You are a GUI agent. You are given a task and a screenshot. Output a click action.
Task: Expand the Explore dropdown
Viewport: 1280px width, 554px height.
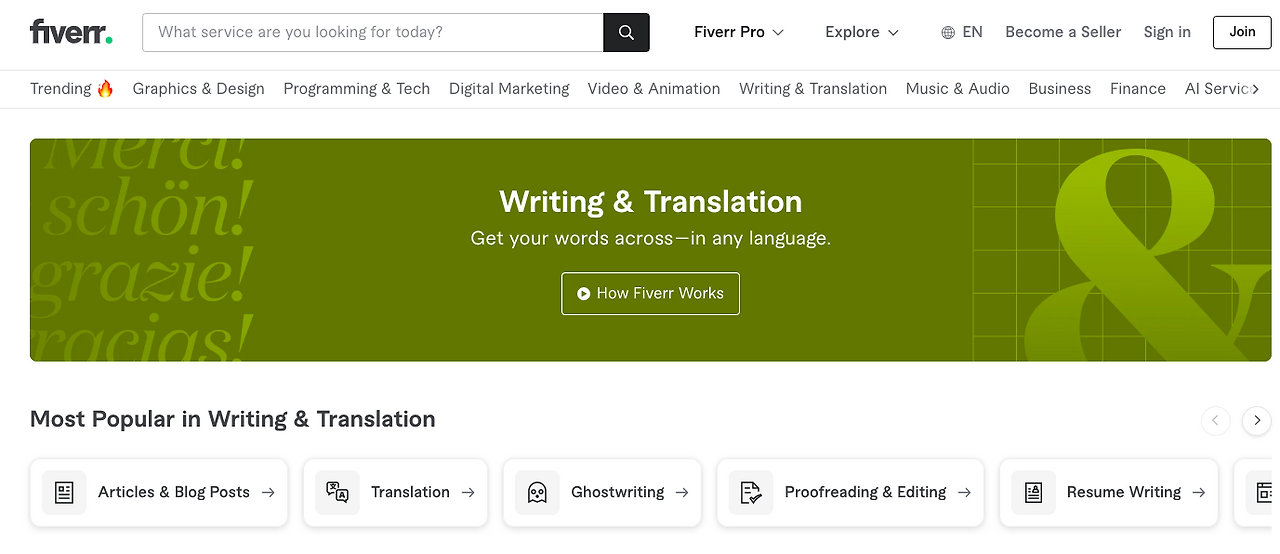(862, 32)
